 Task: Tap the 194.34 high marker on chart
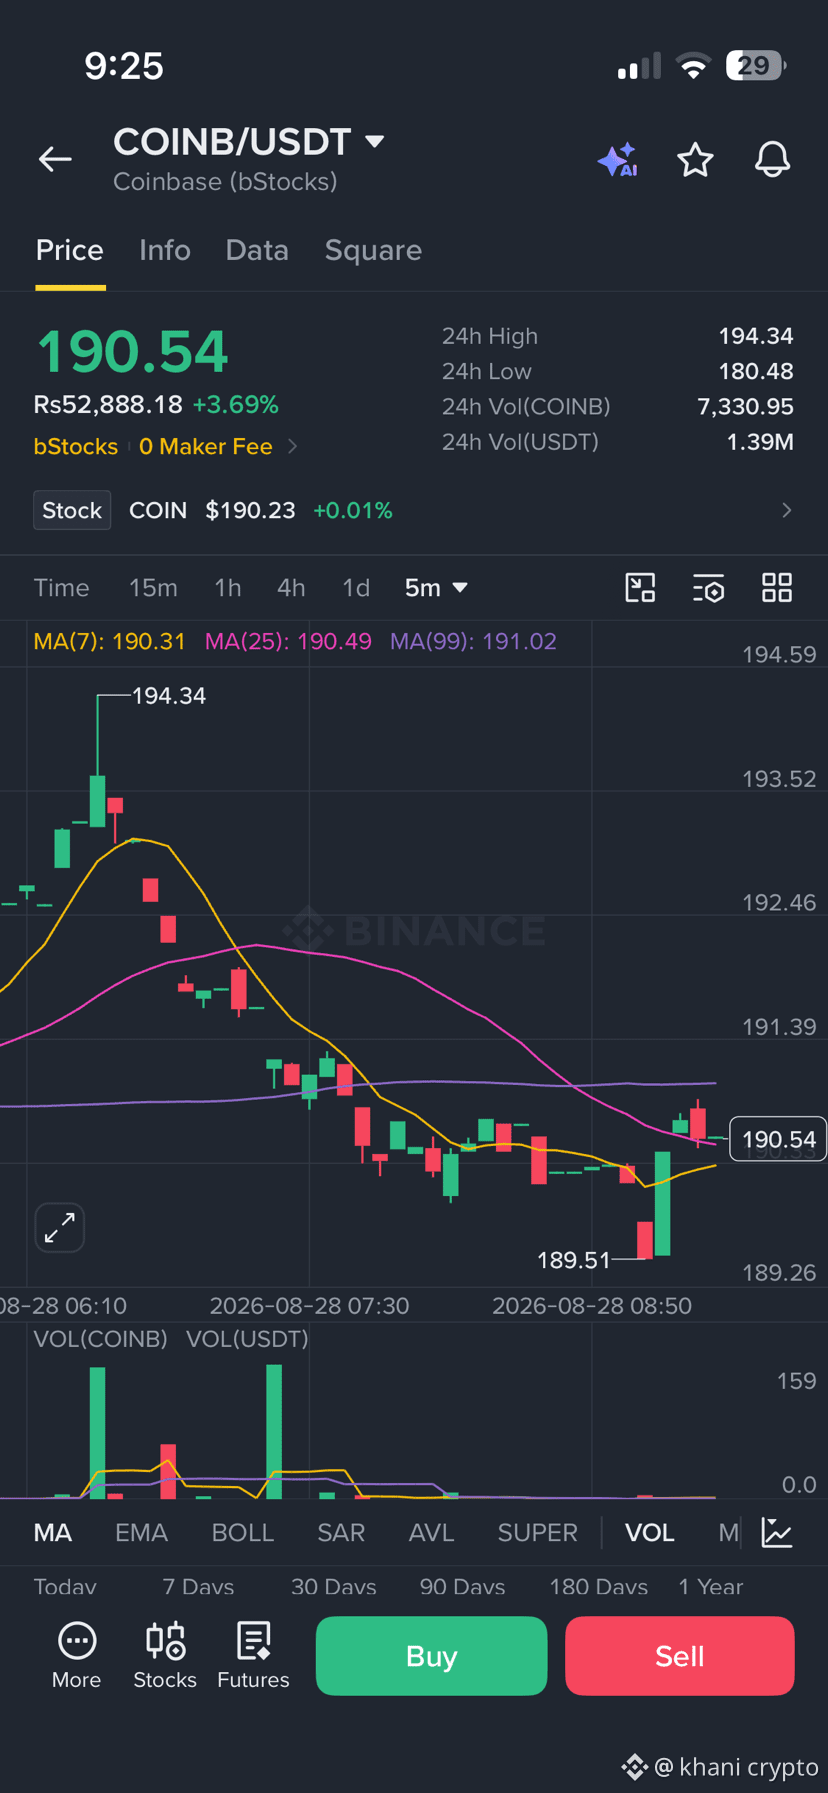169,696
